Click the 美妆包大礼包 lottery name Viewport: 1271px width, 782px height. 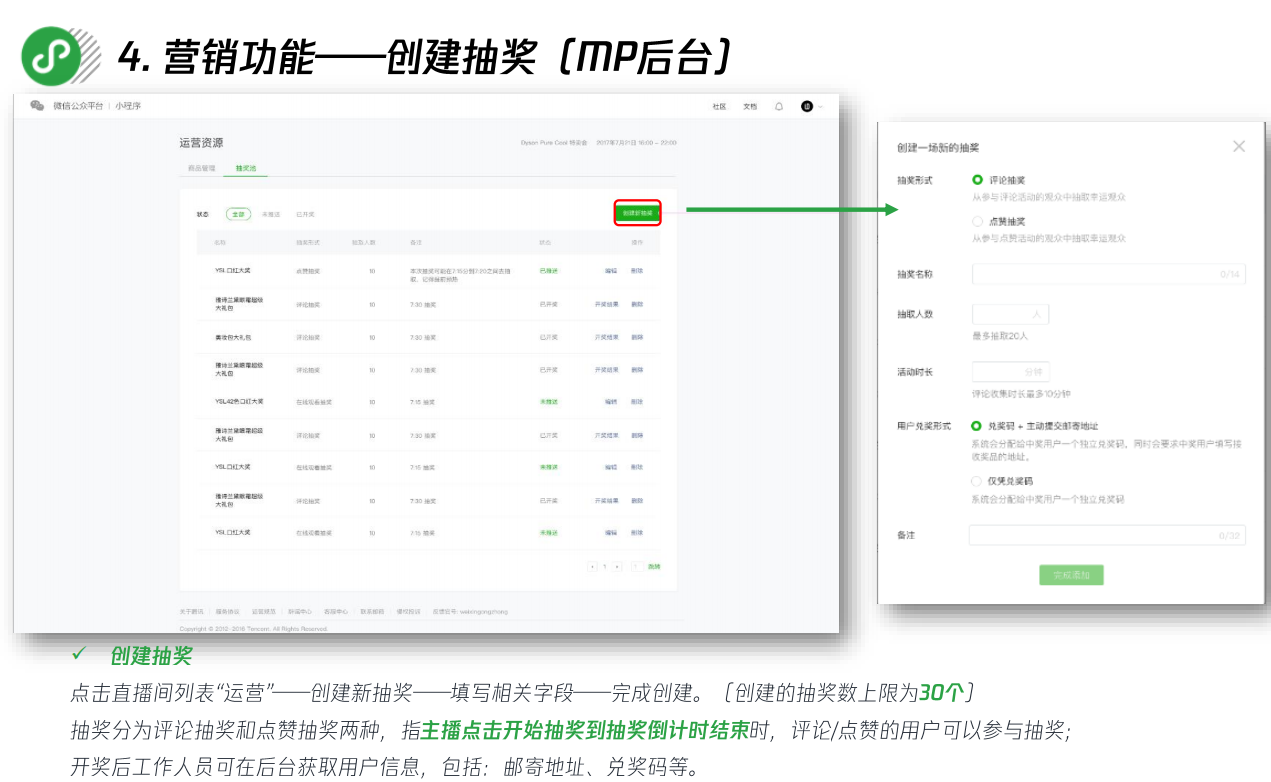(232, 337)
